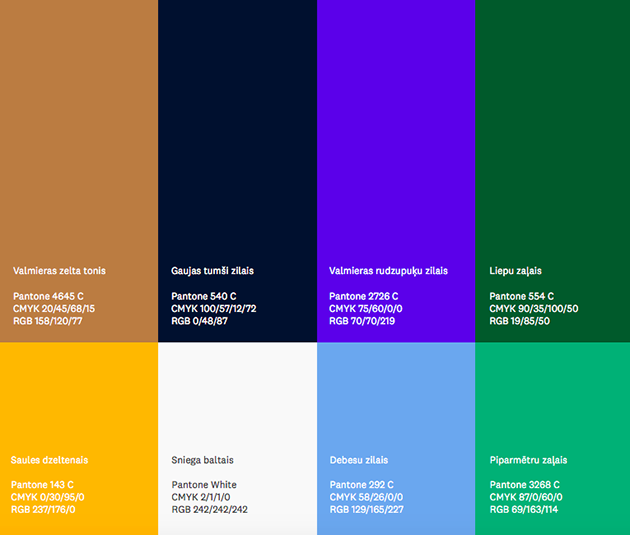Pick the violet Valmieras rudzupuķu zilais swatch
The height and width of the screenshot is (535, 630).
coord(396,130)
